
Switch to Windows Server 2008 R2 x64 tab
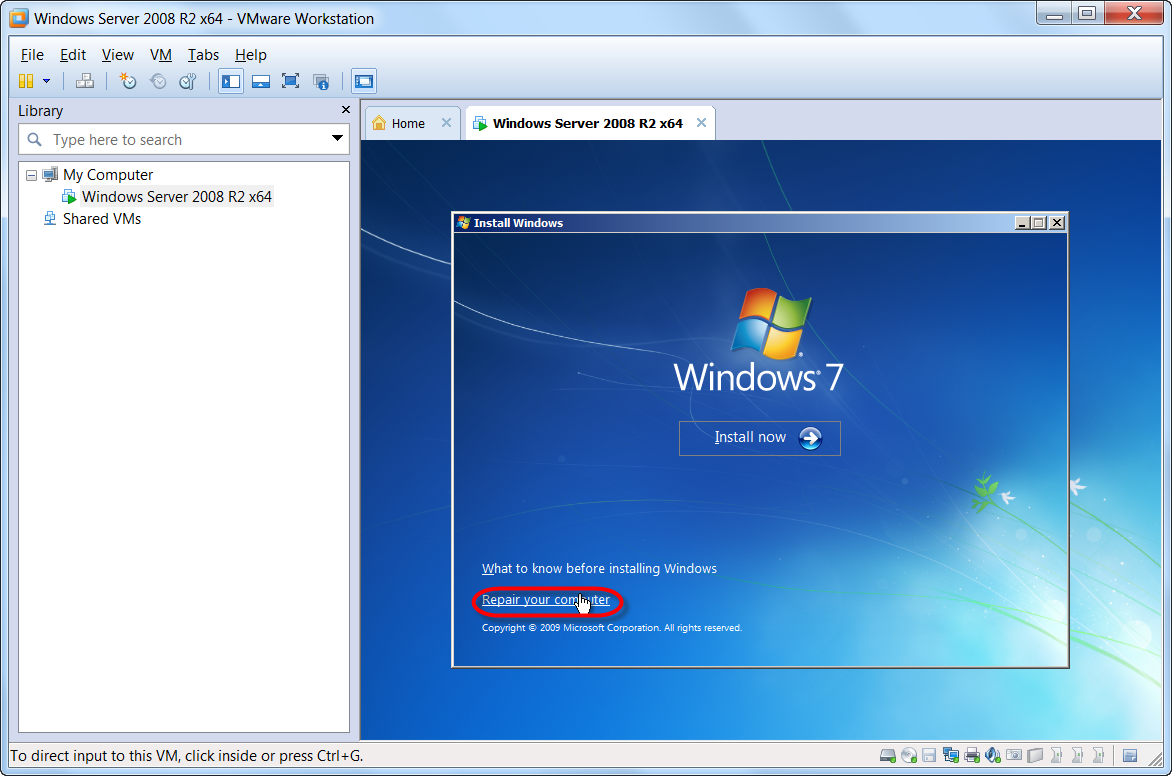(587, 123)
